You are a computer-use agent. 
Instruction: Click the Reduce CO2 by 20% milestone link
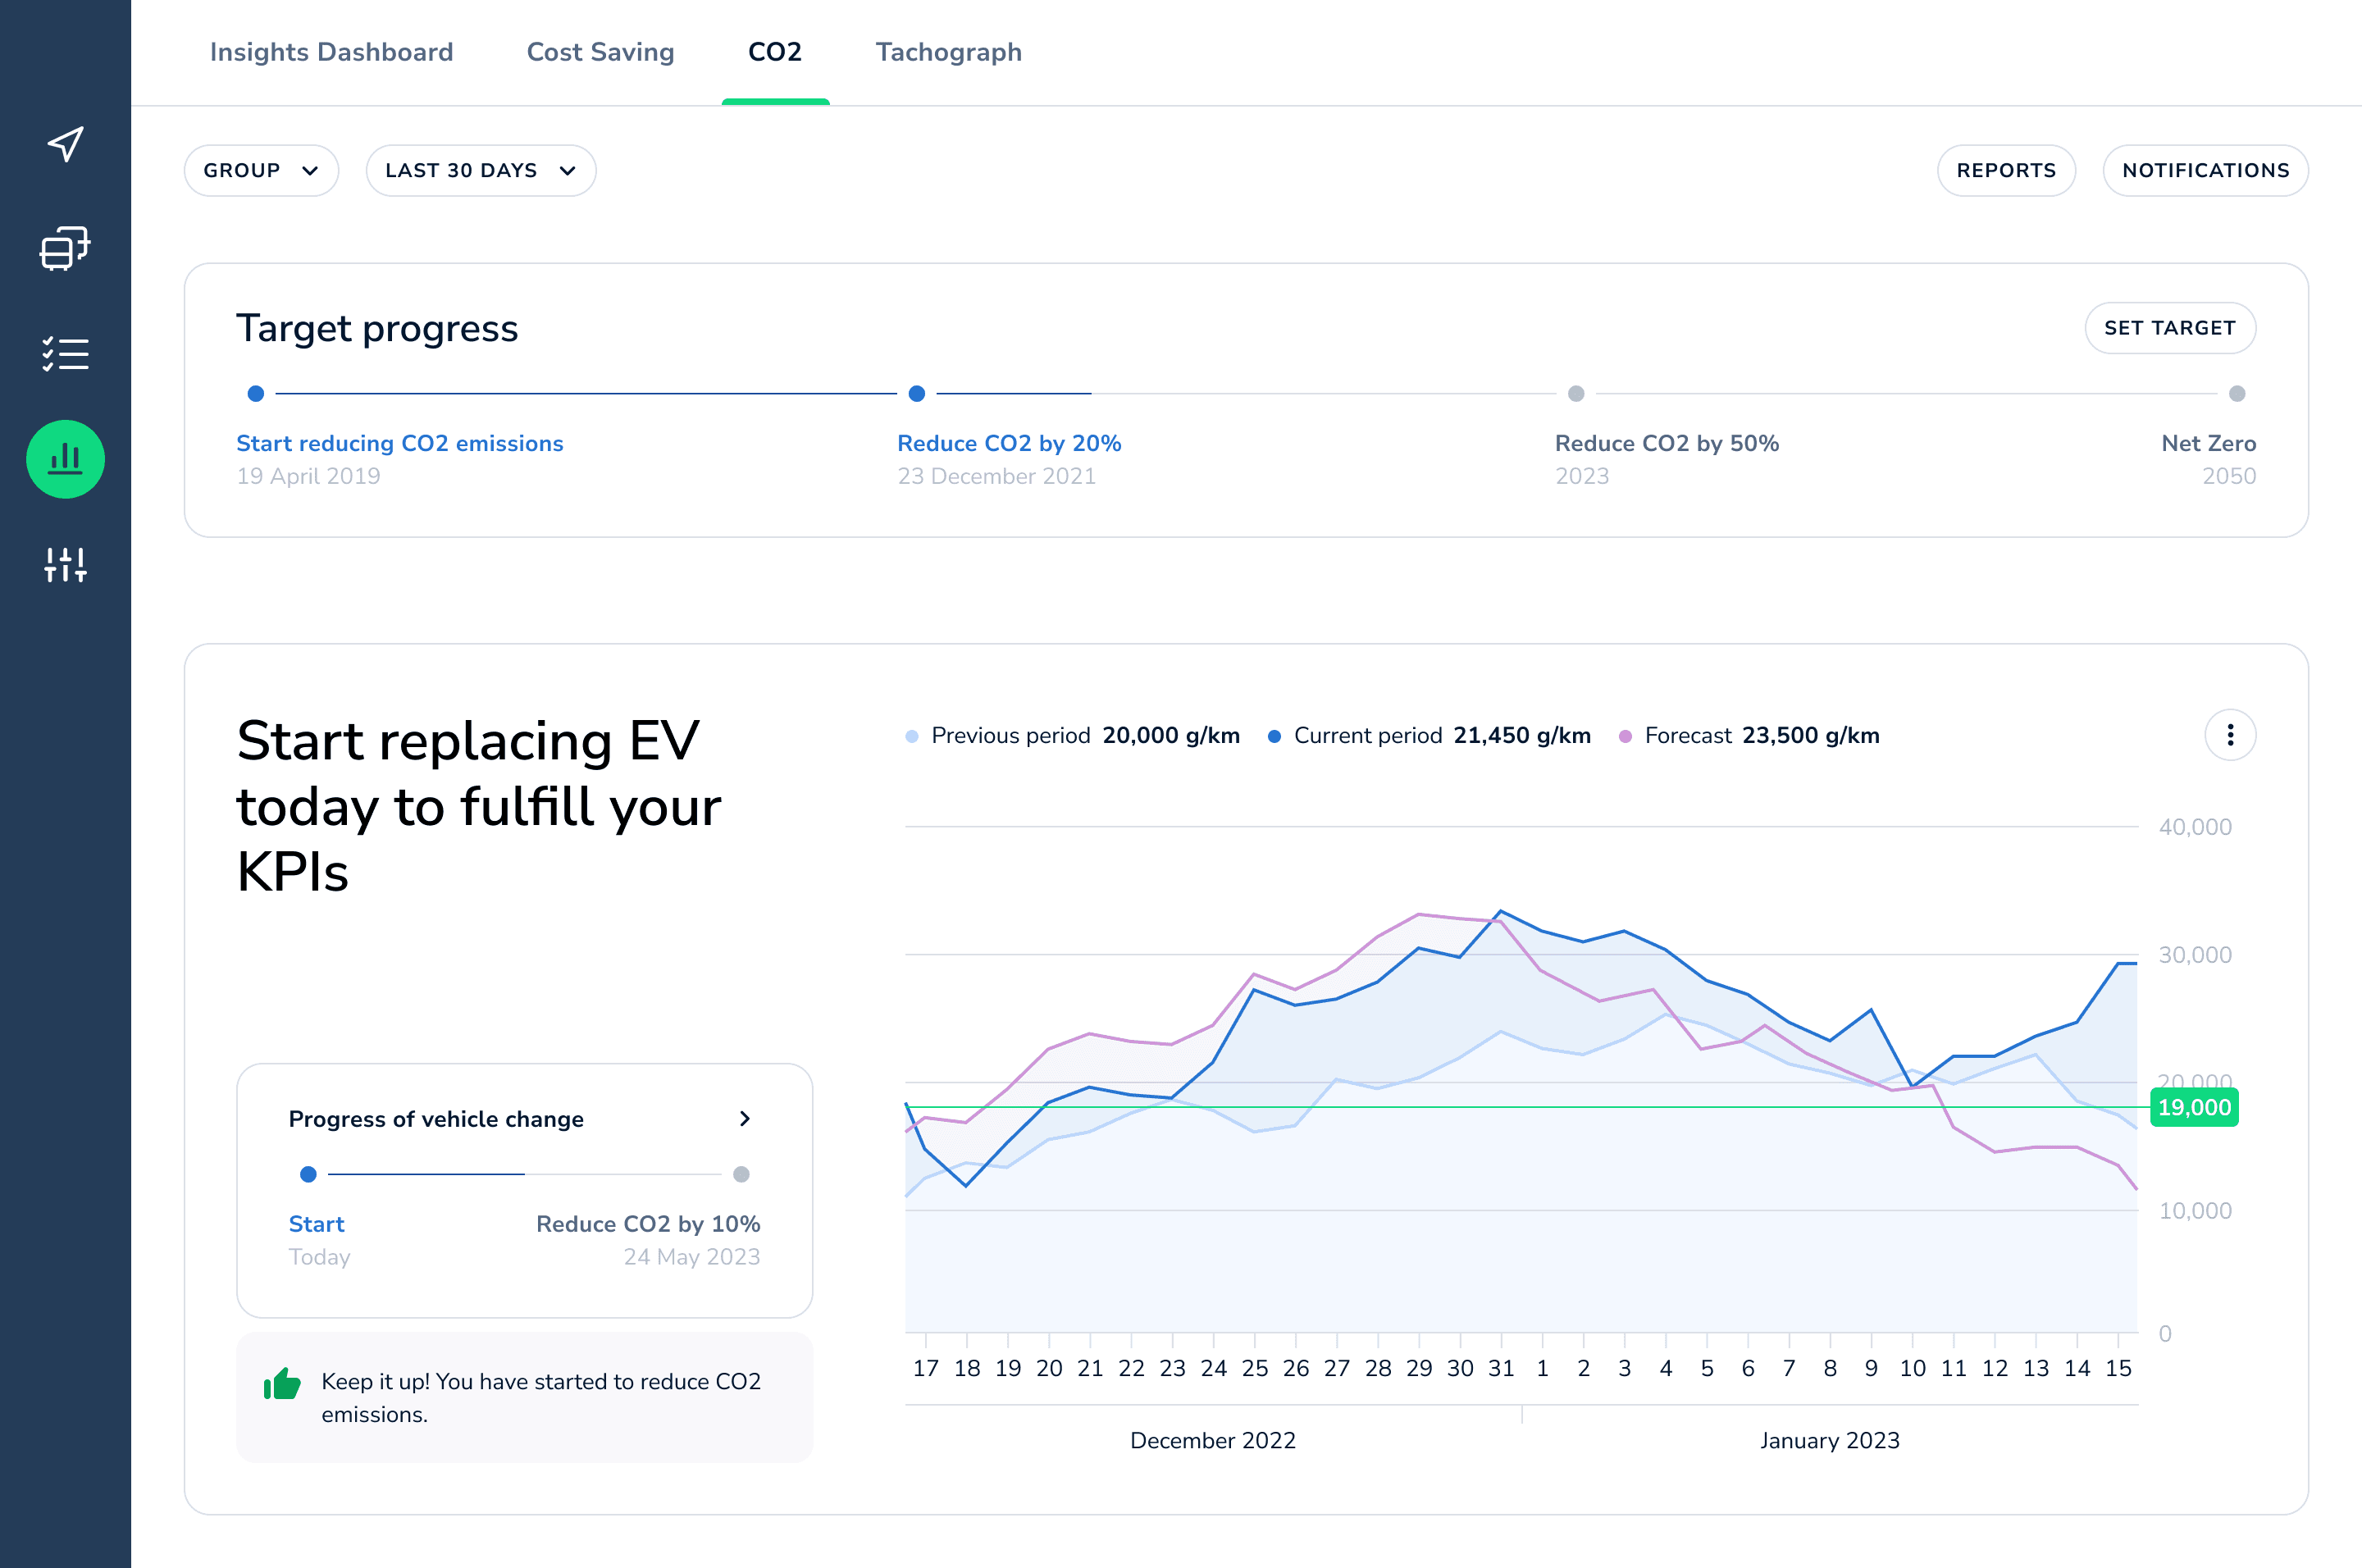pyautogui.click(x=1008, y=443)
